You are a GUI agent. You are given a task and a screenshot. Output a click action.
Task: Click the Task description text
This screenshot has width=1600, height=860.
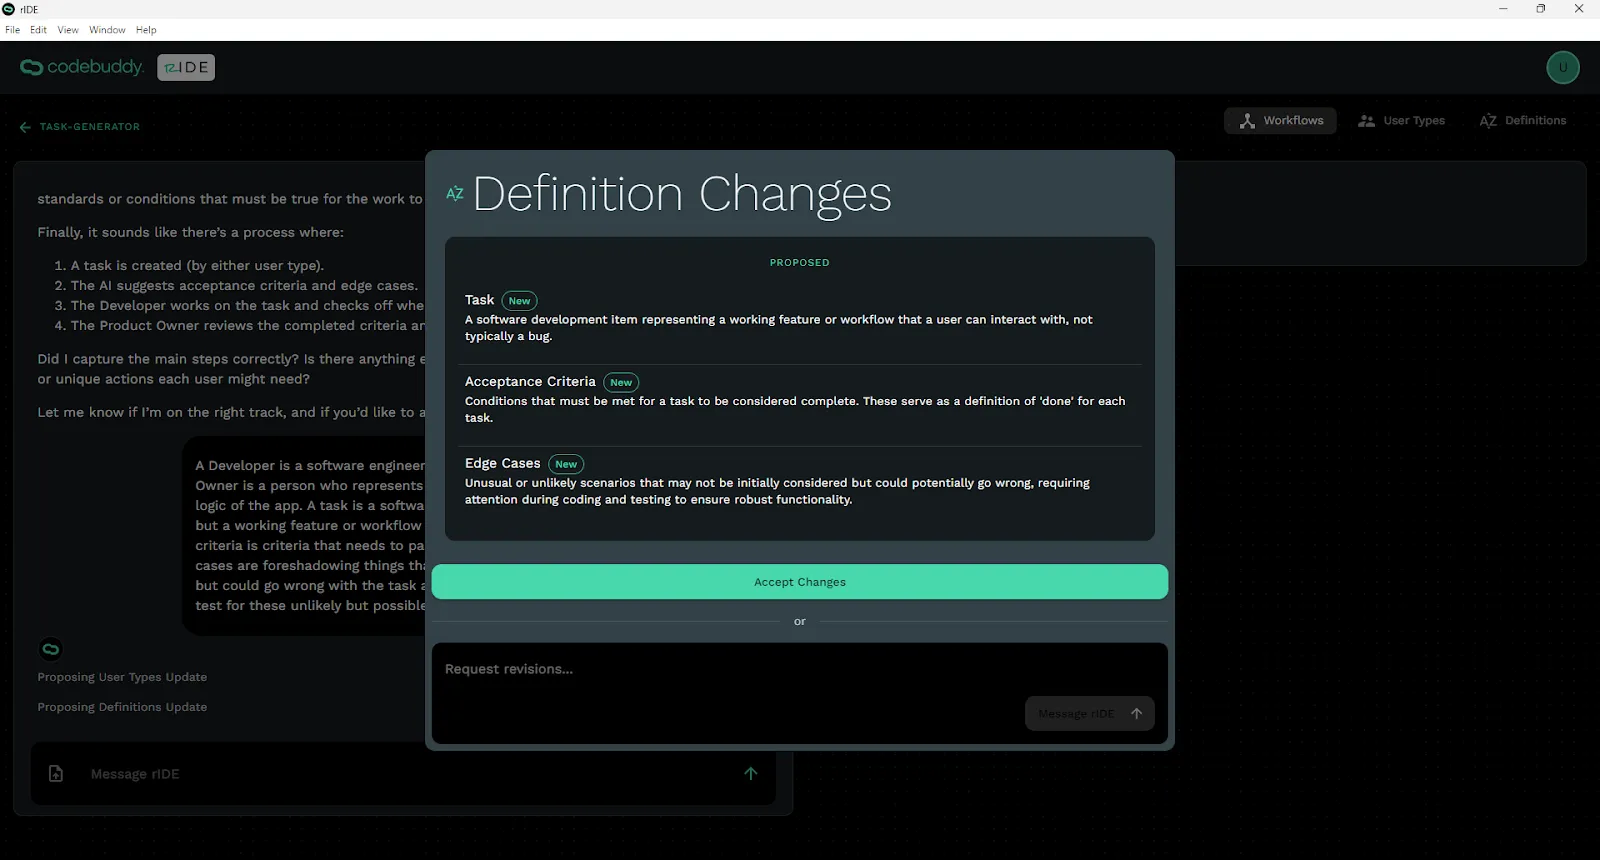coord(778,328)
